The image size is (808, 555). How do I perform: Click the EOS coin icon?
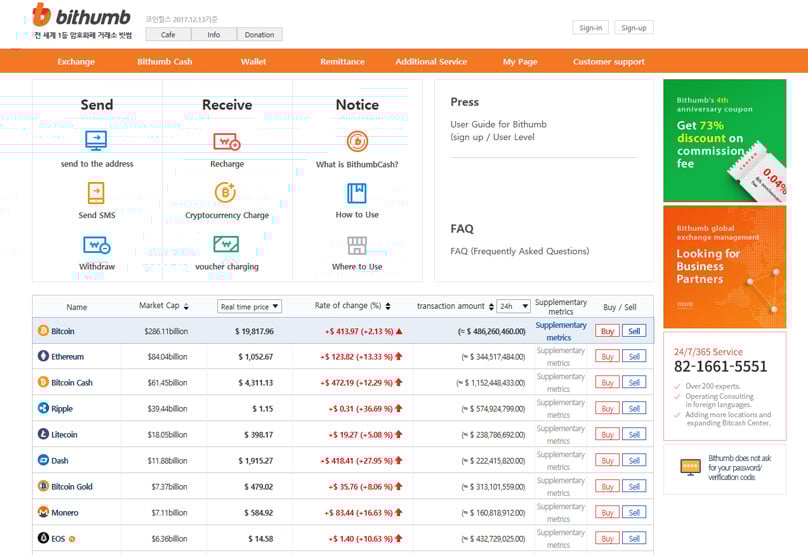pos(43,538)
